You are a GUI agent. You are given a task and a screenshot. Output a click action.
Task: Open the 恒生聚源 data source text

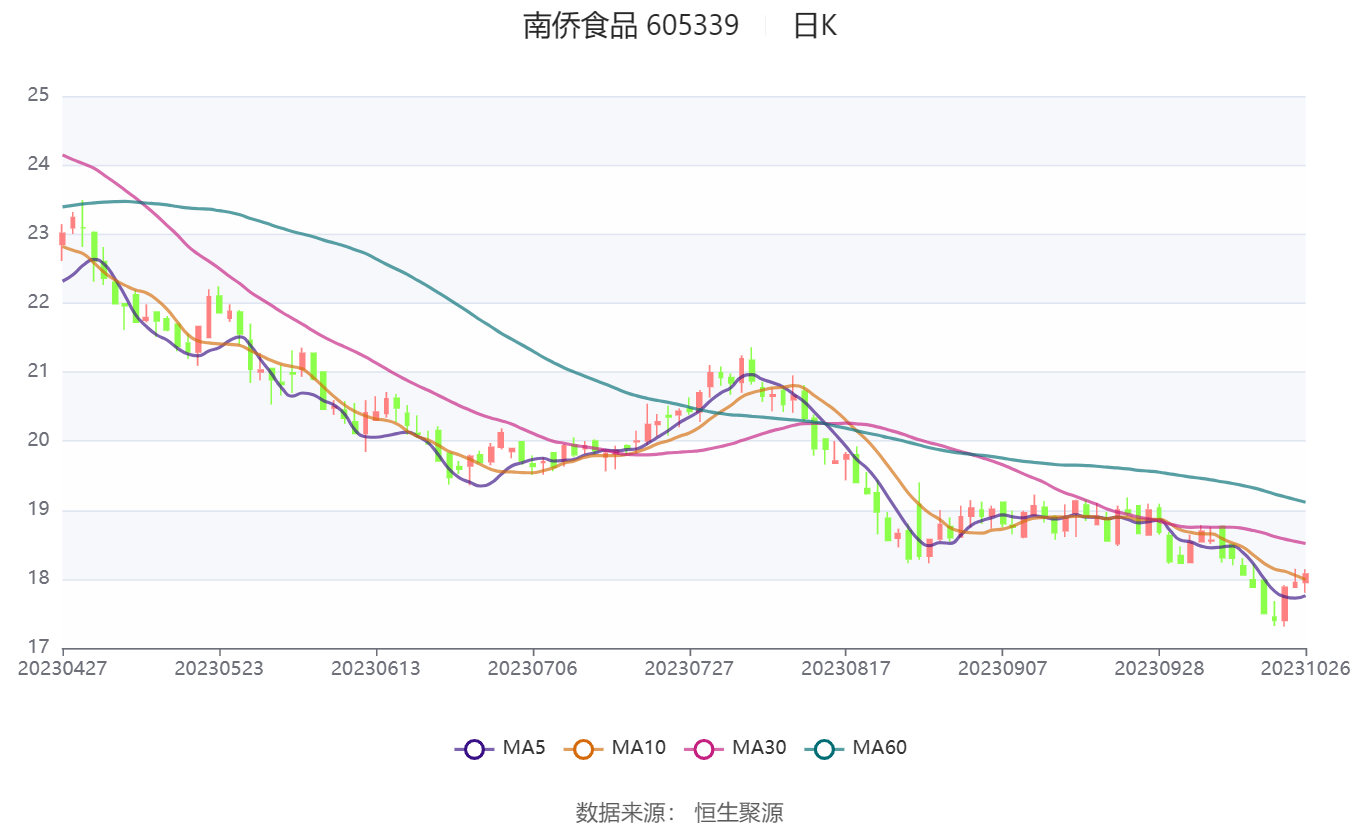click(739, 812)
